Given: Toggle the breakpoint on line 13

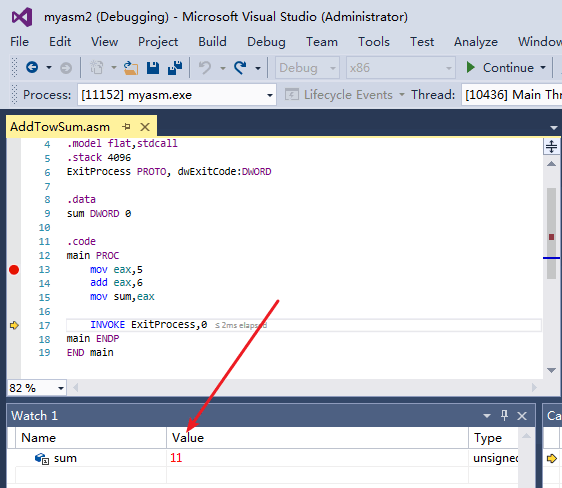Looking at the screenshot, I should point(14,269).
